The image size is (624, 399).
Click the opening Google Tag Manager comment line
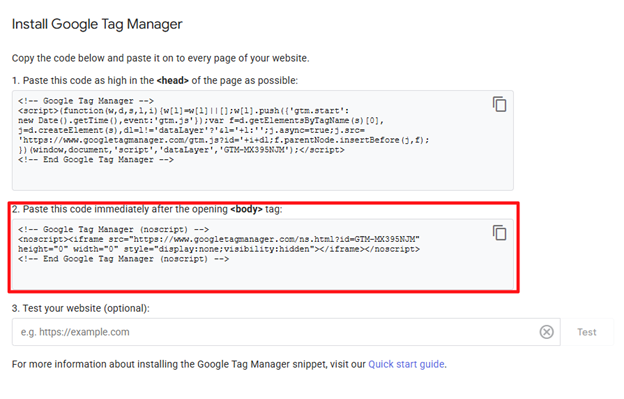pos(86,101)
